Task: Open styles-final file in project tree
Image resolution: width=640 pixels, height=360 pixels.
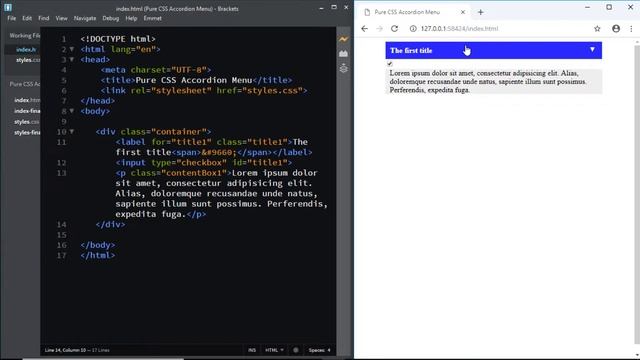Action: (27, 133)
